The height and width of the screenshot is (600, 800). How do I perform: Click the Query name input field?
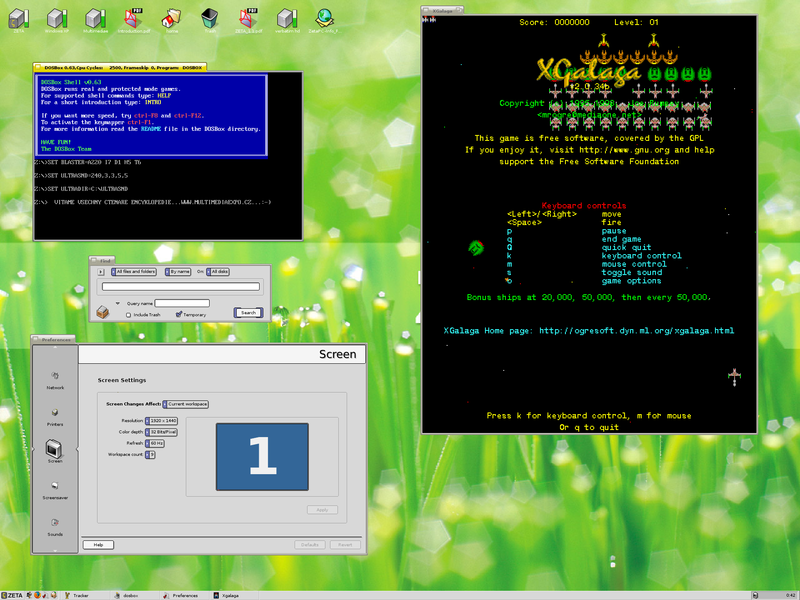183,303
